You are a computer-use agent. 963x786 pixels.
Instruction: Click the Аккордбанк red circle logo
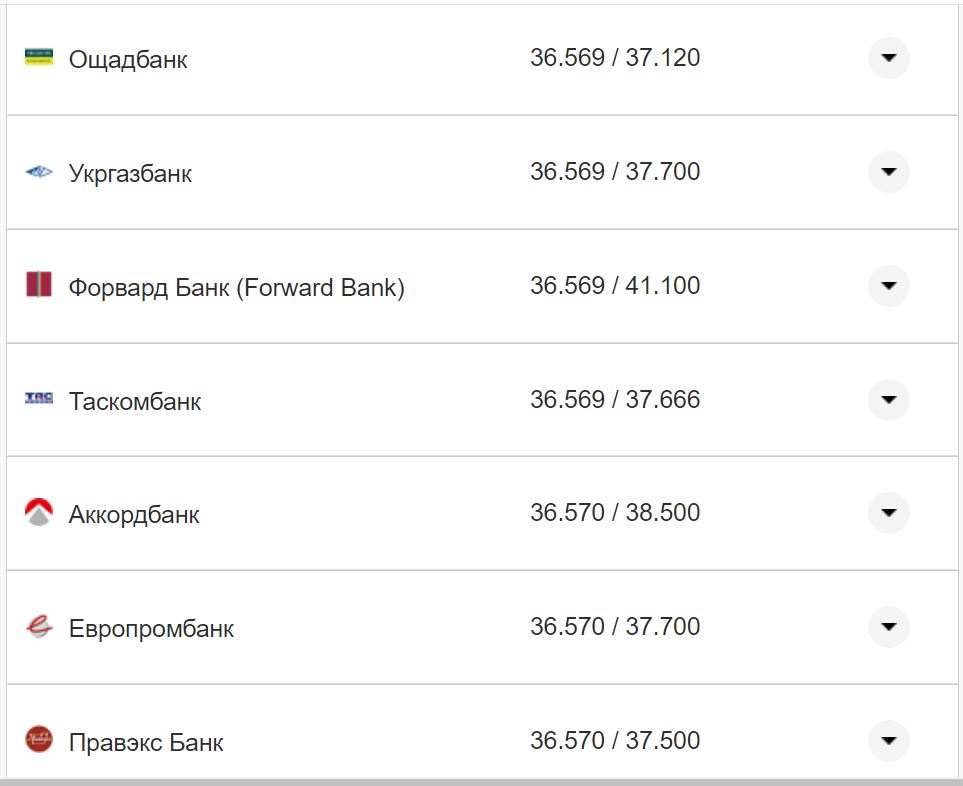pos(36,513)
